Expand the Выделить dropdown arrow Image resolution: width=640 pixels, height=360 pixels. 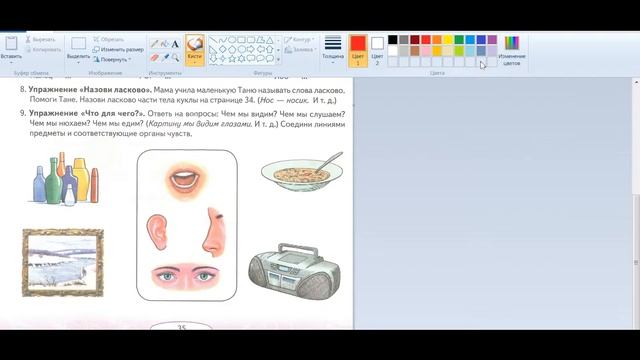point(78,62)
